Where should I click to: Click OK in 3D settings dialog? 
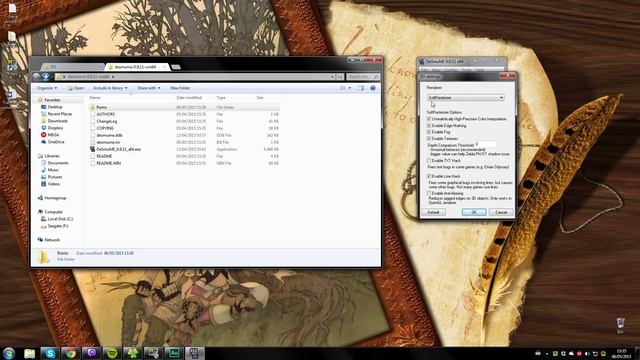[474, 212]
